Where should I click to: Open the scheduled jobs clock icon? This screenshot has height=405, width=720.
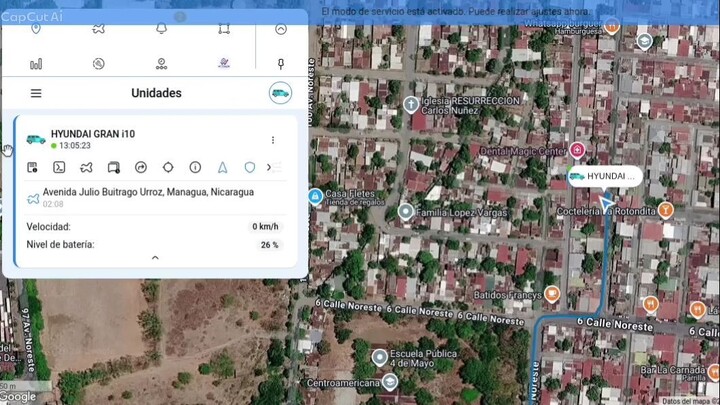click(161, 64)
